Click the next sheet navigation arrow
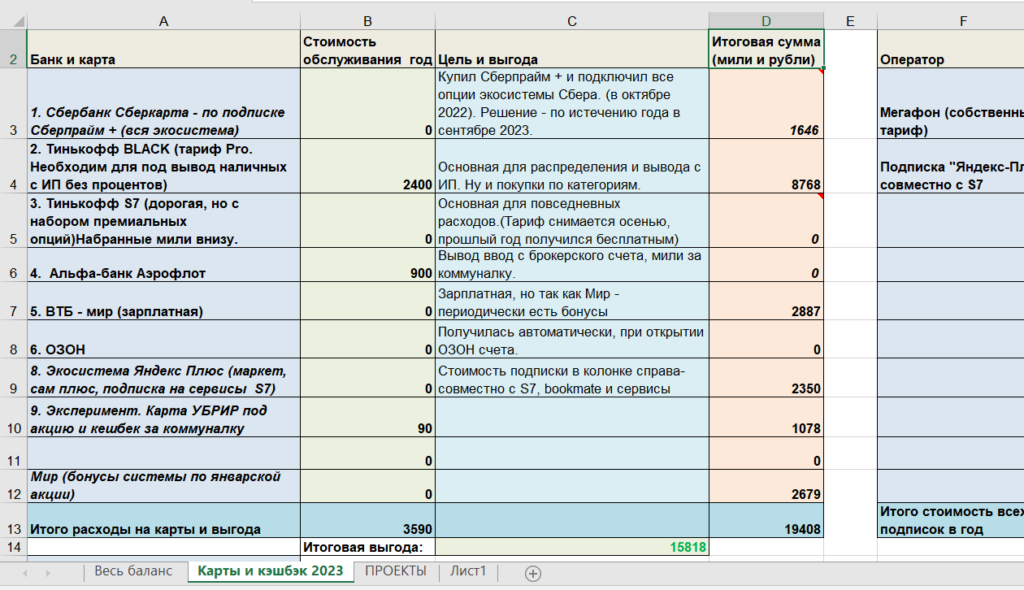The width and height of the screenshot is (1024, 590). (x=48, y=573)
